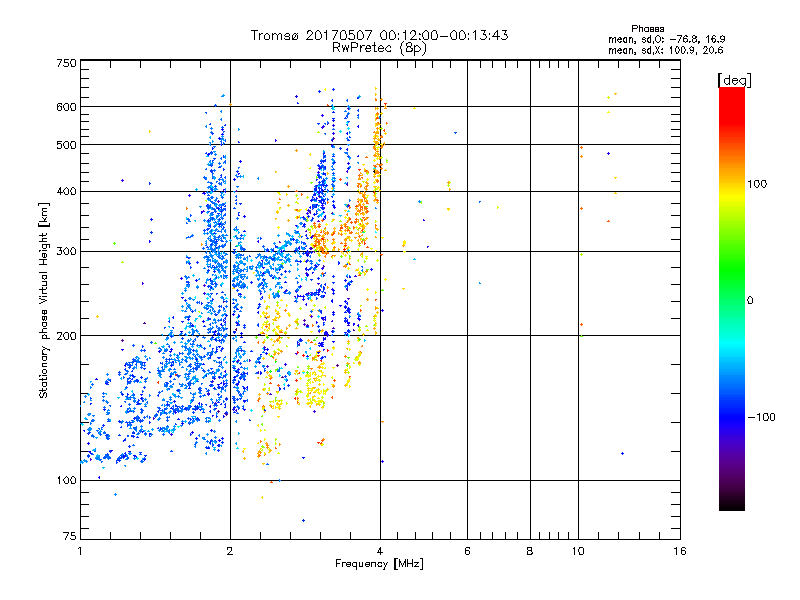Click the colorbar tick label "-100"
The image size is (800, 600).
point(762,417)
